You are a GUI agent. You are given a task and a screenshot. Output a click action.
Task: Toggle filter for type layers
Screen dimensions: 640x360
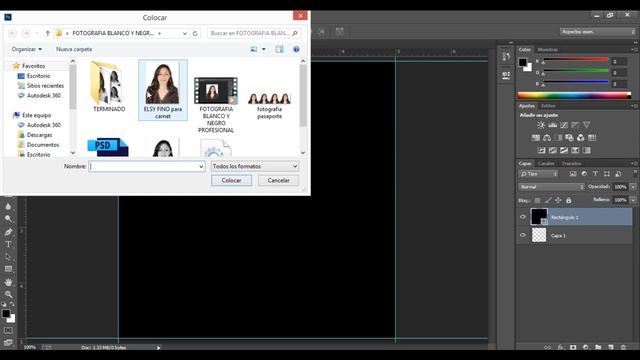tap(596, 174)
